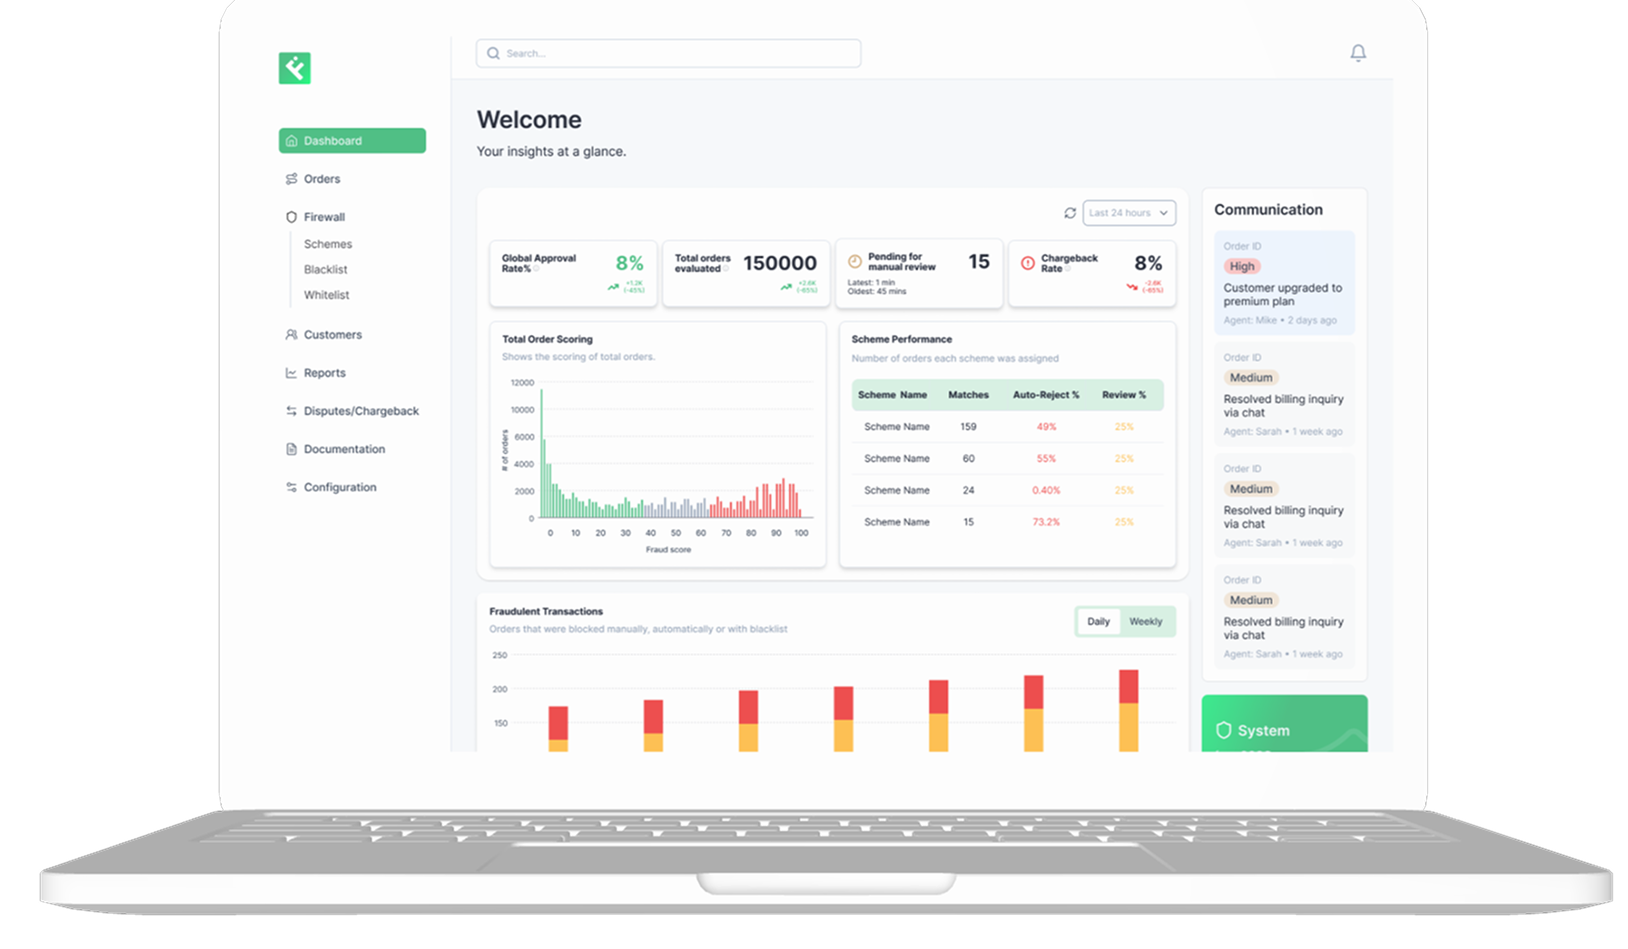Click the Matches column header
This screenshot has width=1628, height=949.
coord(968,395)
